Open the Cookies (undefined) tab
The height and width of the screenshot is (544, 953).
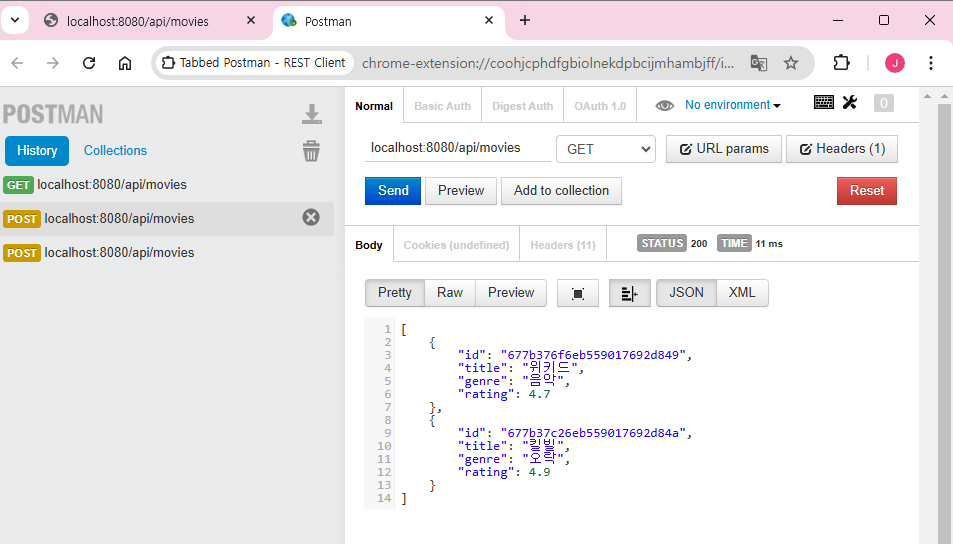(456, 245)
